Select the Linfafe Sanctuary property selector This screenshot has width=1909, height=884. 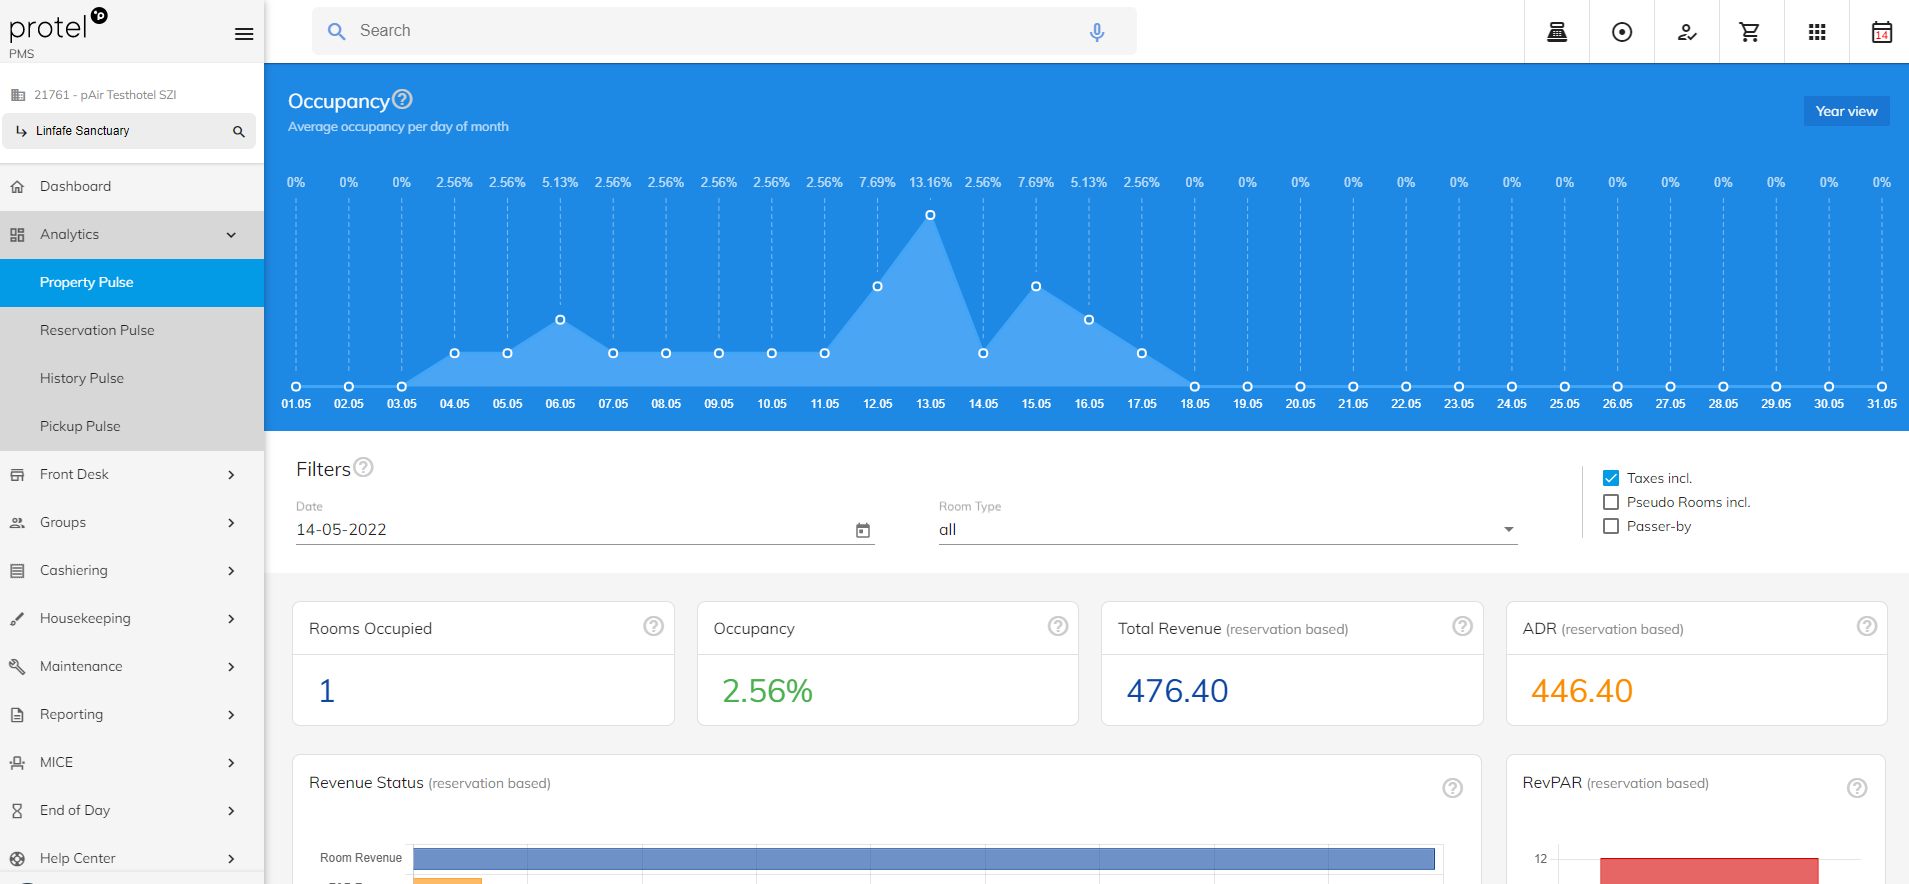129,131
